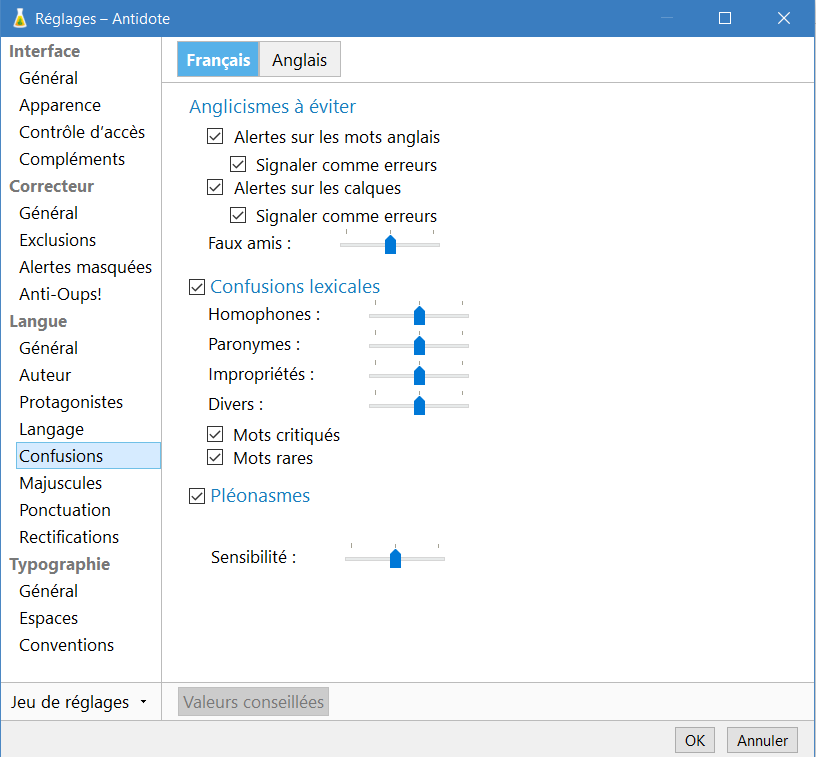Uncheck Signaler comme erreurs under calques

pos(238,215)
